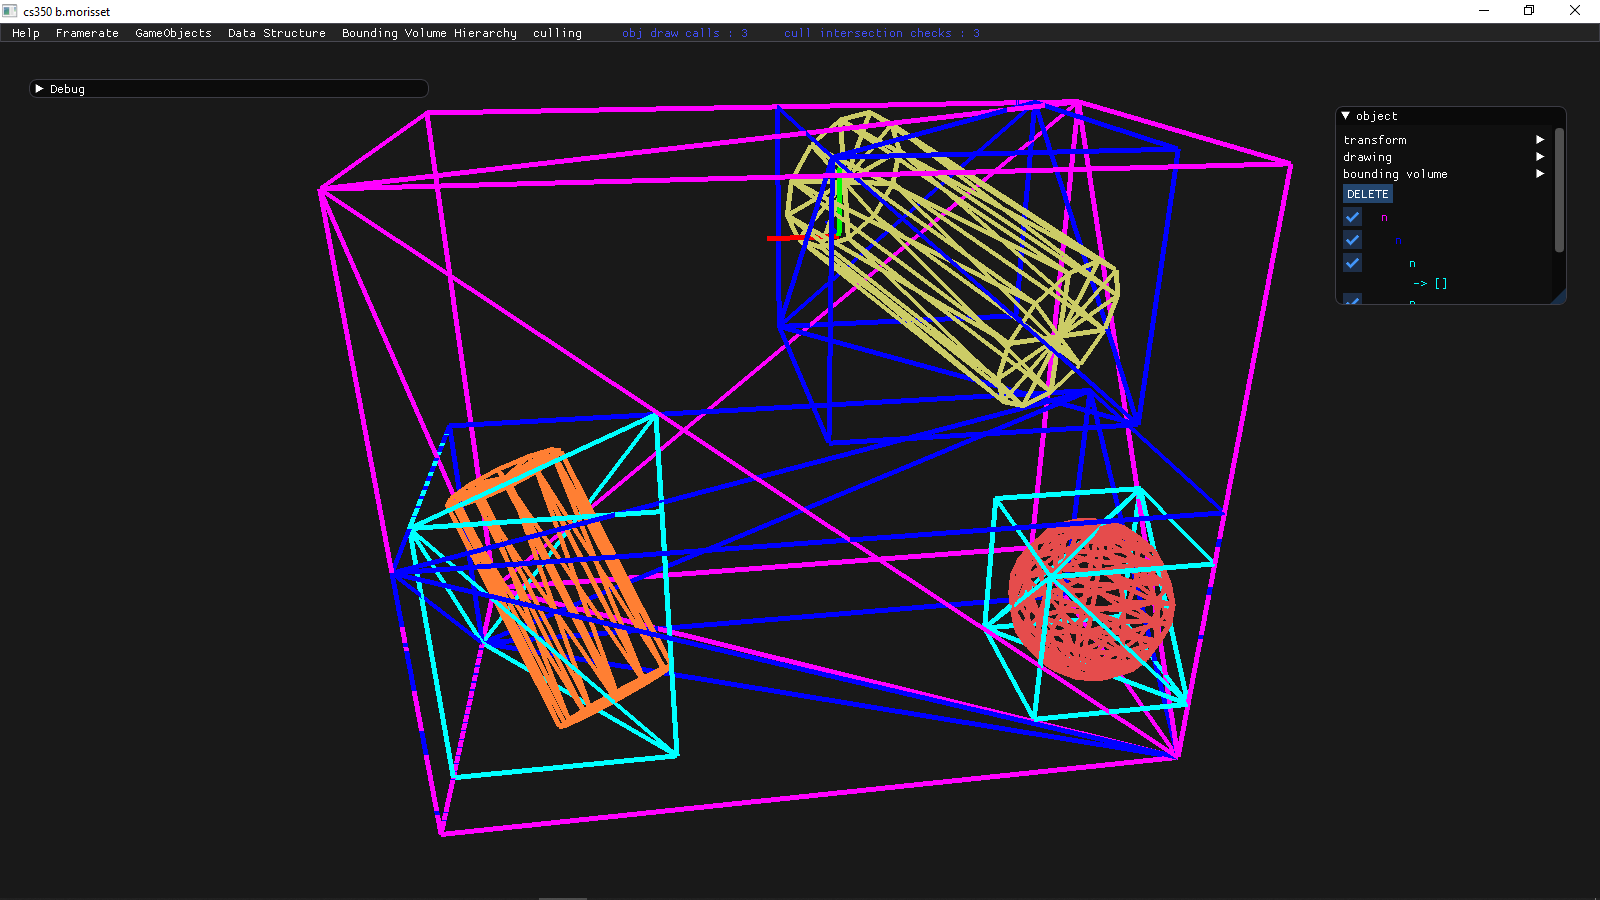Click the DELETE button

[1367, 194]
